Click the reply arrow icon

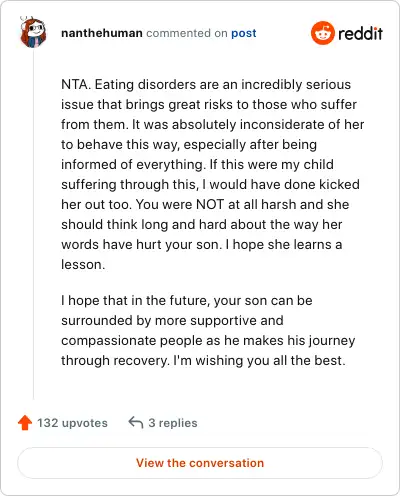coord(136,422)
